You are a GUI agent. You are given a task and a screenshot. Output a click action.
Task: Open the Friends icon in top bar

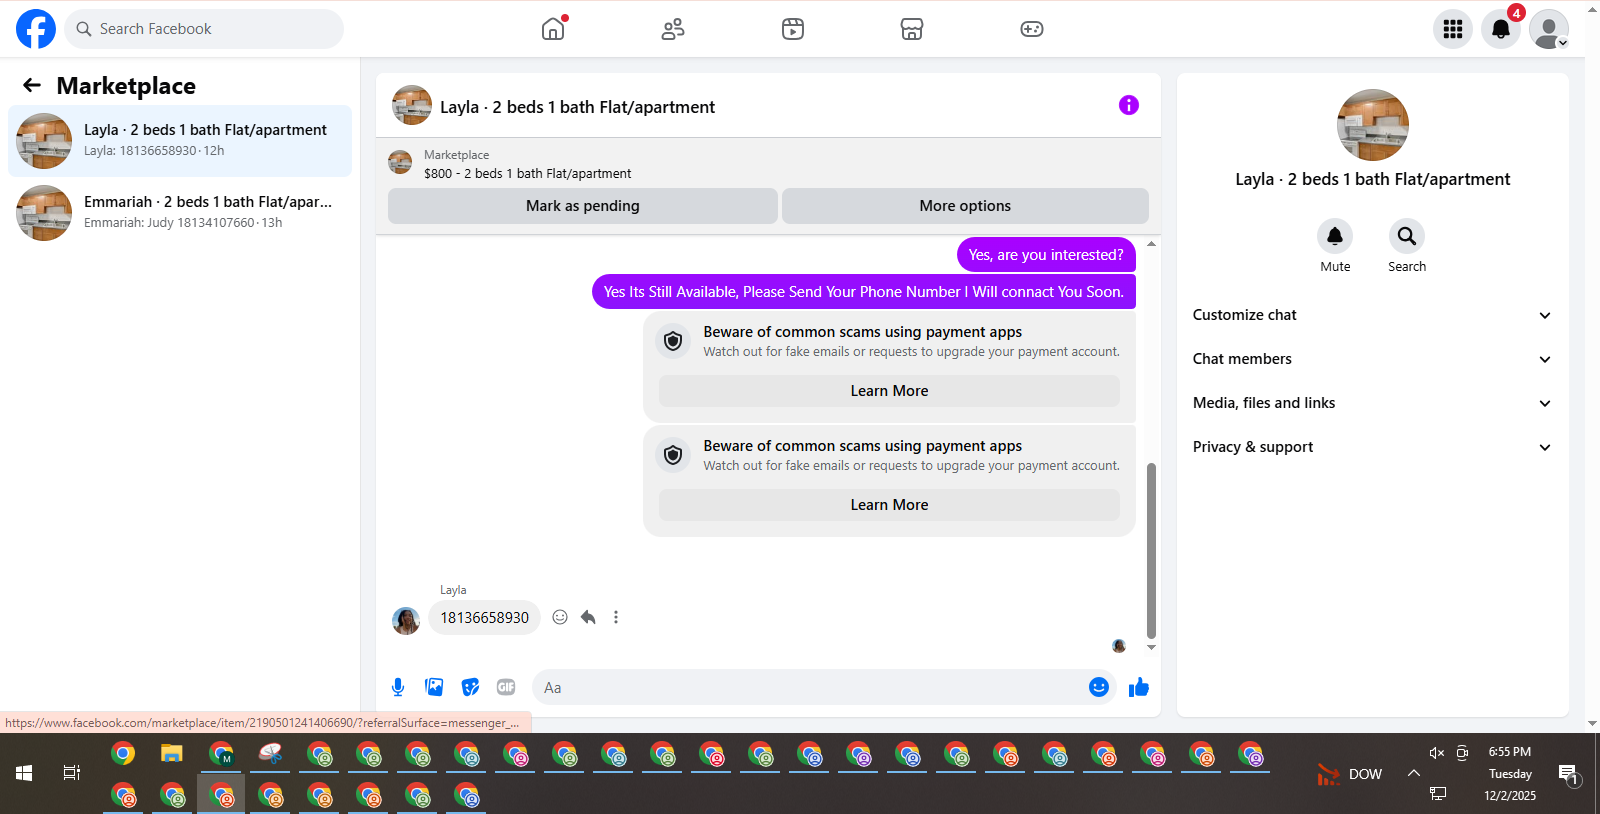(x=673, y=29)
